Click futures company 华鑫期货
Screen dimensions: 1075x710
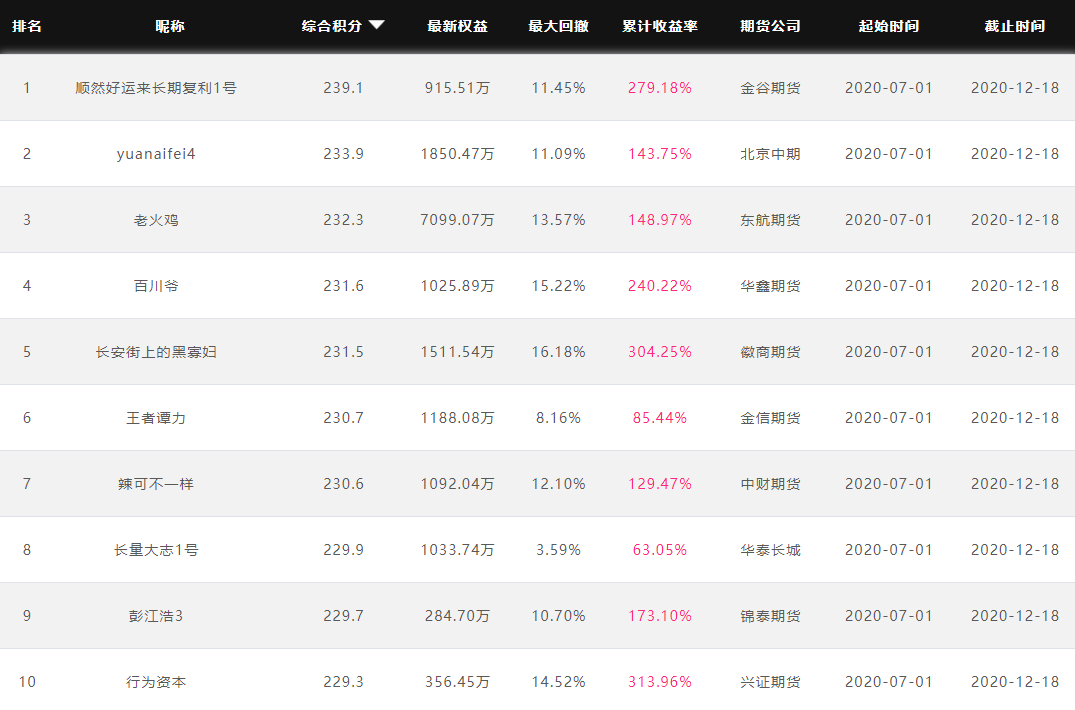tap(771, 286)
